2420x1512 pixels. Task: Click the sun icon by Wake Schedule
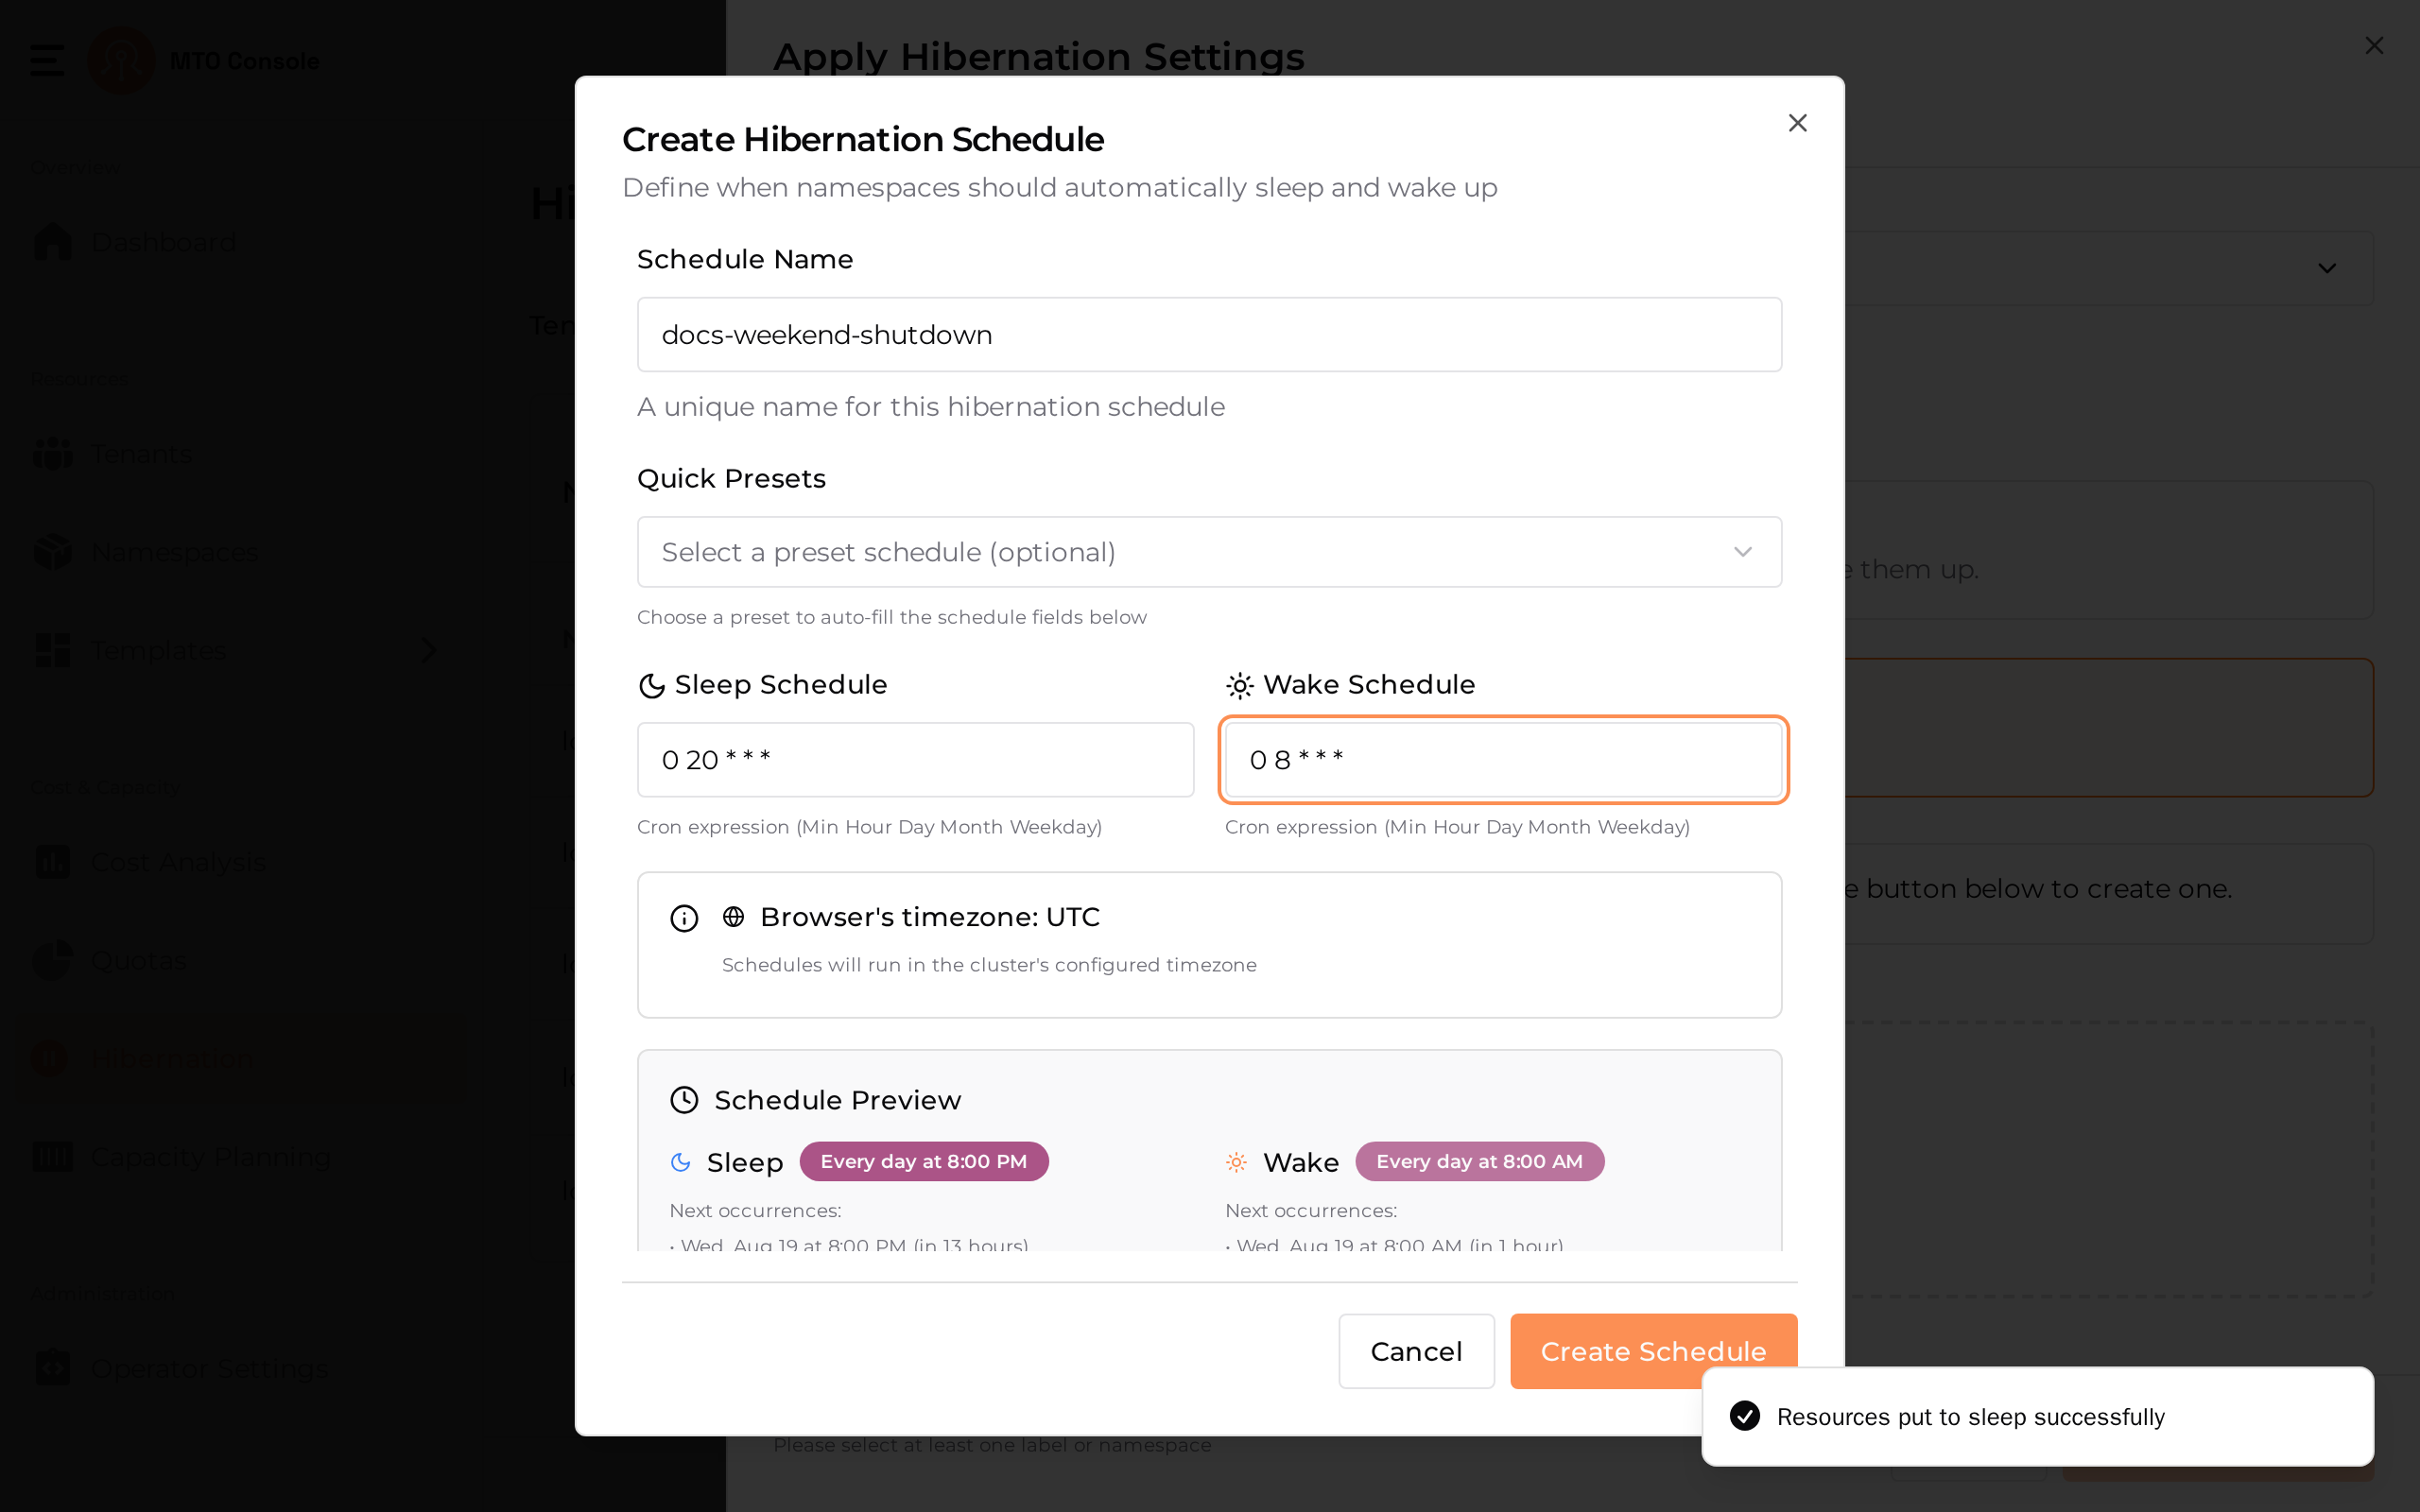coord(1239,686)
